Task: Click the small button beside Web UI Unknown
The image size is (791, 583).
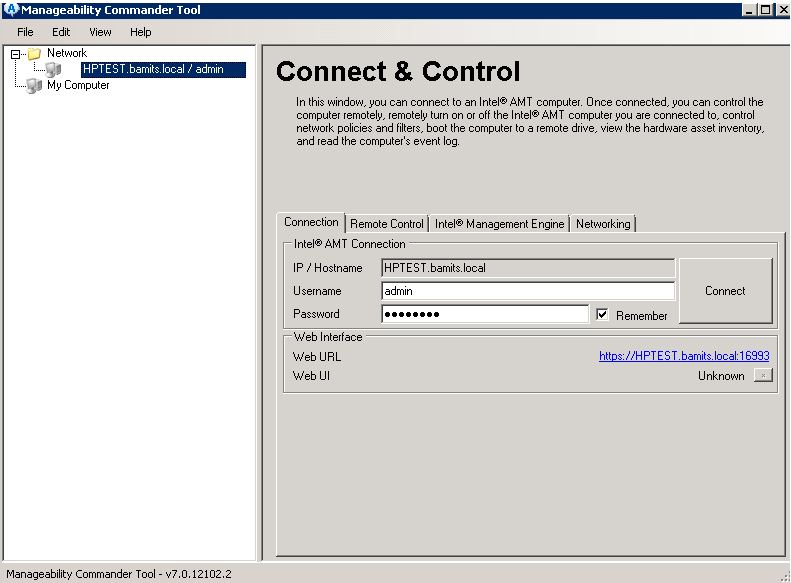Action: point(763,375)
